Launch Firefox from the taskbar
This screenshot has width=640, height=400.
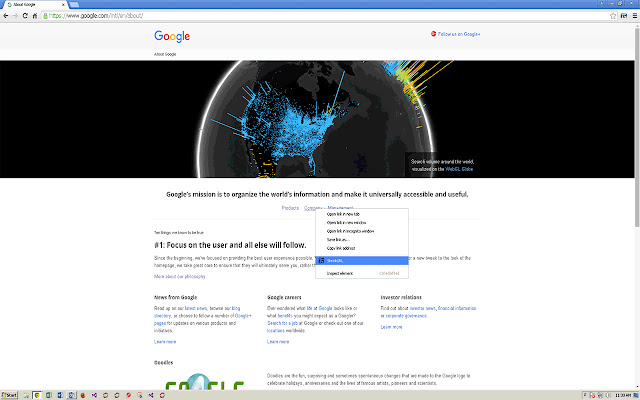tap(83, 395)
